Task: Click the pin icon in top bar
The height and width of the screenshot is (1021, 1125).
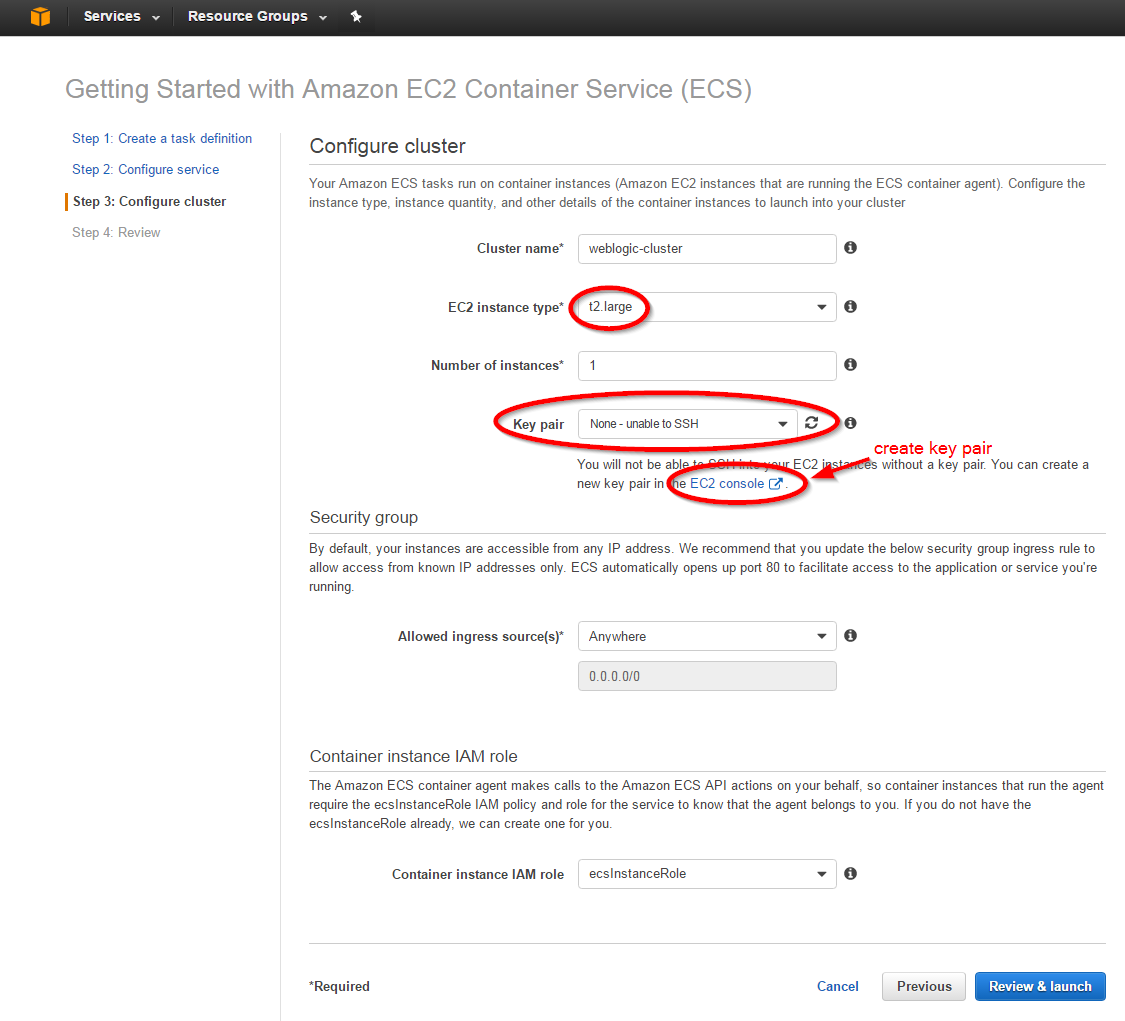Action: [356, 17]
